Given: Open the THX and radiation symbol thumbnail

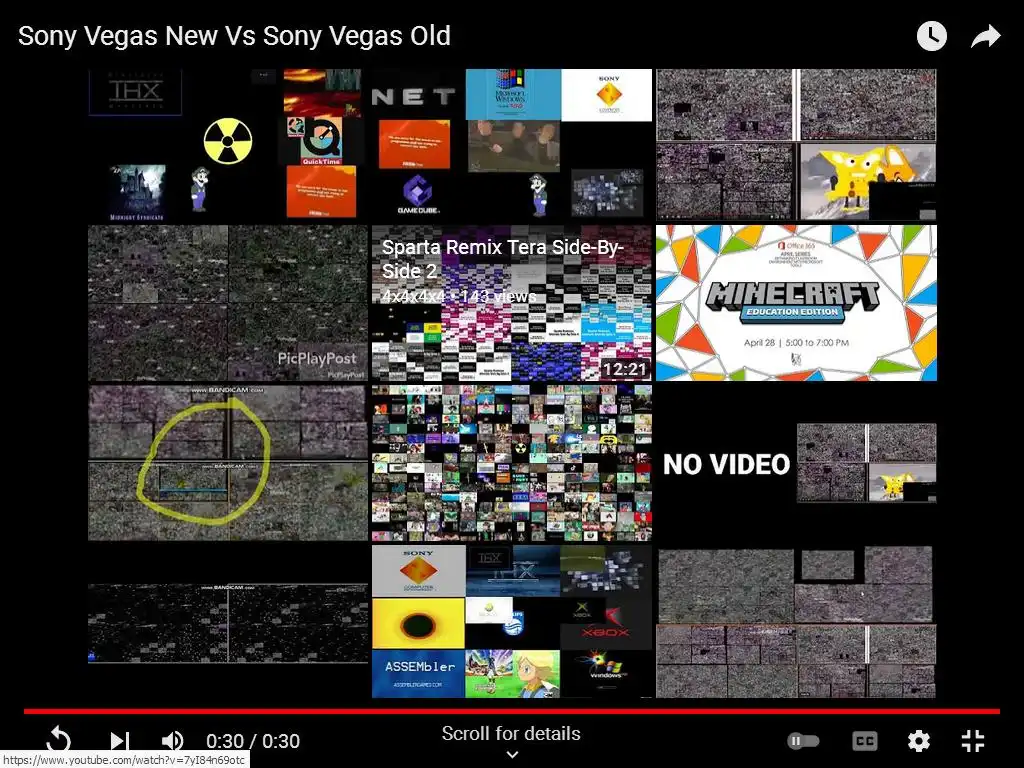Looking at the screenshot, I should (x=228, y=144).
